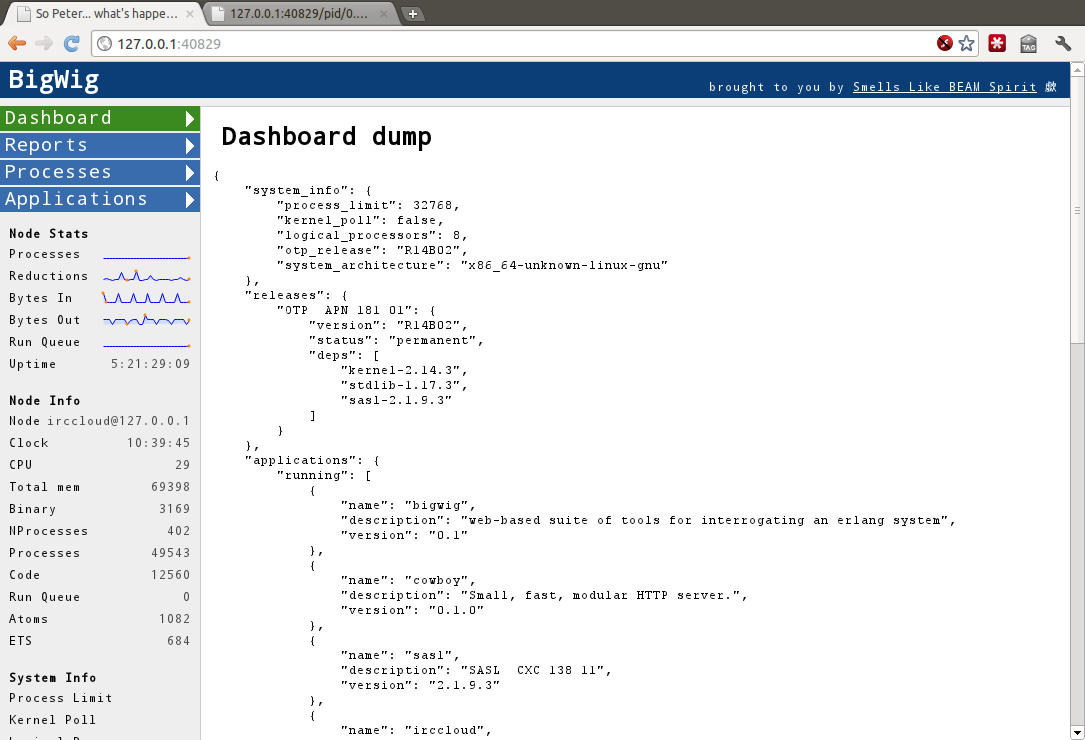Viewport: 1085px width, 740px height.
Task: Open the TAG extension icon
Action: pos(1029,44)
